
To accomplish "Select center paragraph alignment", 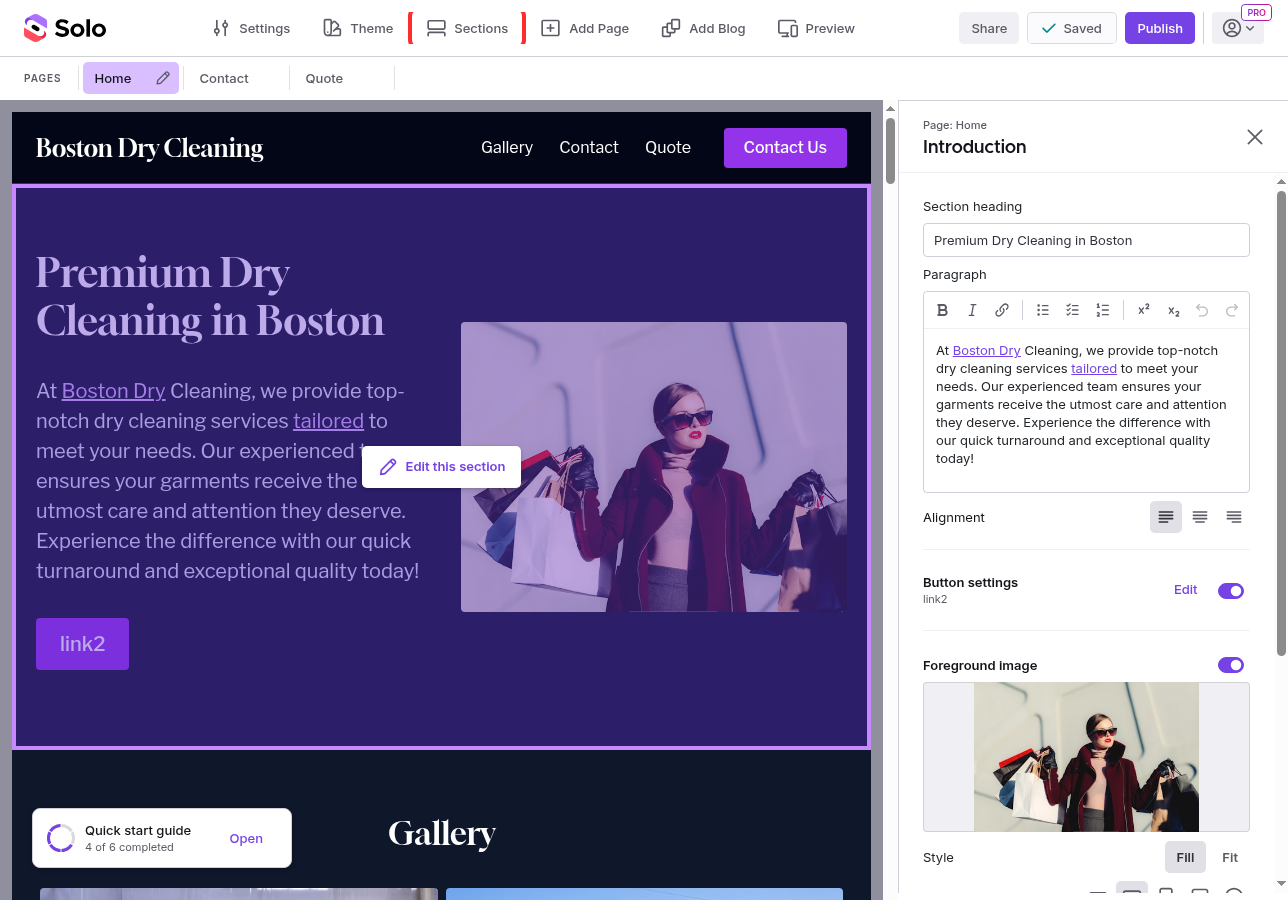I will (x=1200, y=517).
